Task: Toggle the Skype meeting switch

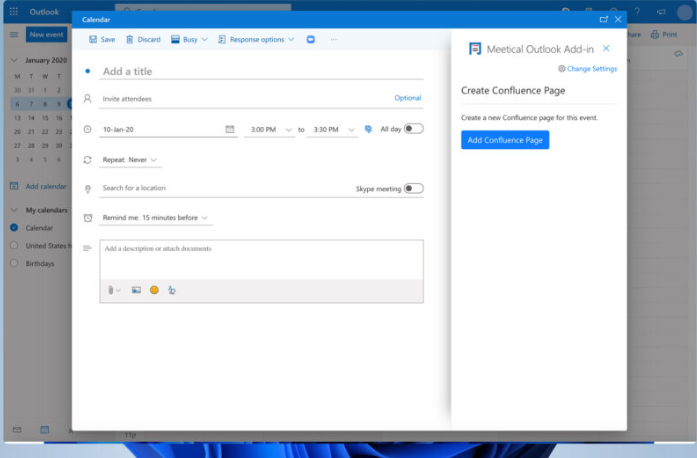Action: pyautogui.click(x=413, y=189)
